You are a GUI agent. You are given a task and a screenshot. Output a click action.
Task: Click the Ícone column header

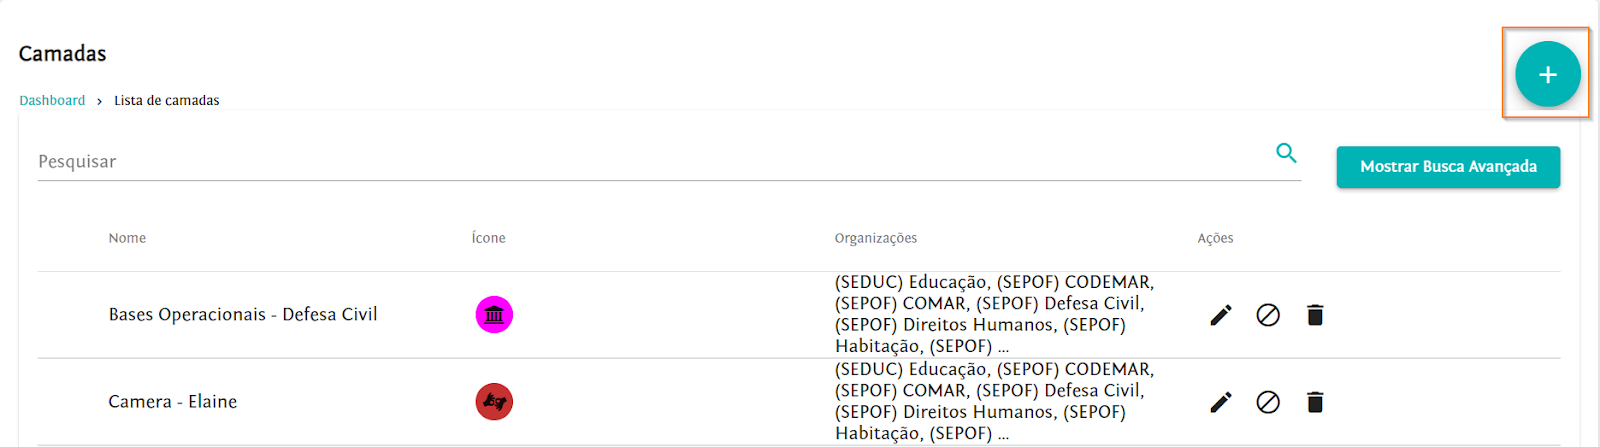click(x=488, y=238)
